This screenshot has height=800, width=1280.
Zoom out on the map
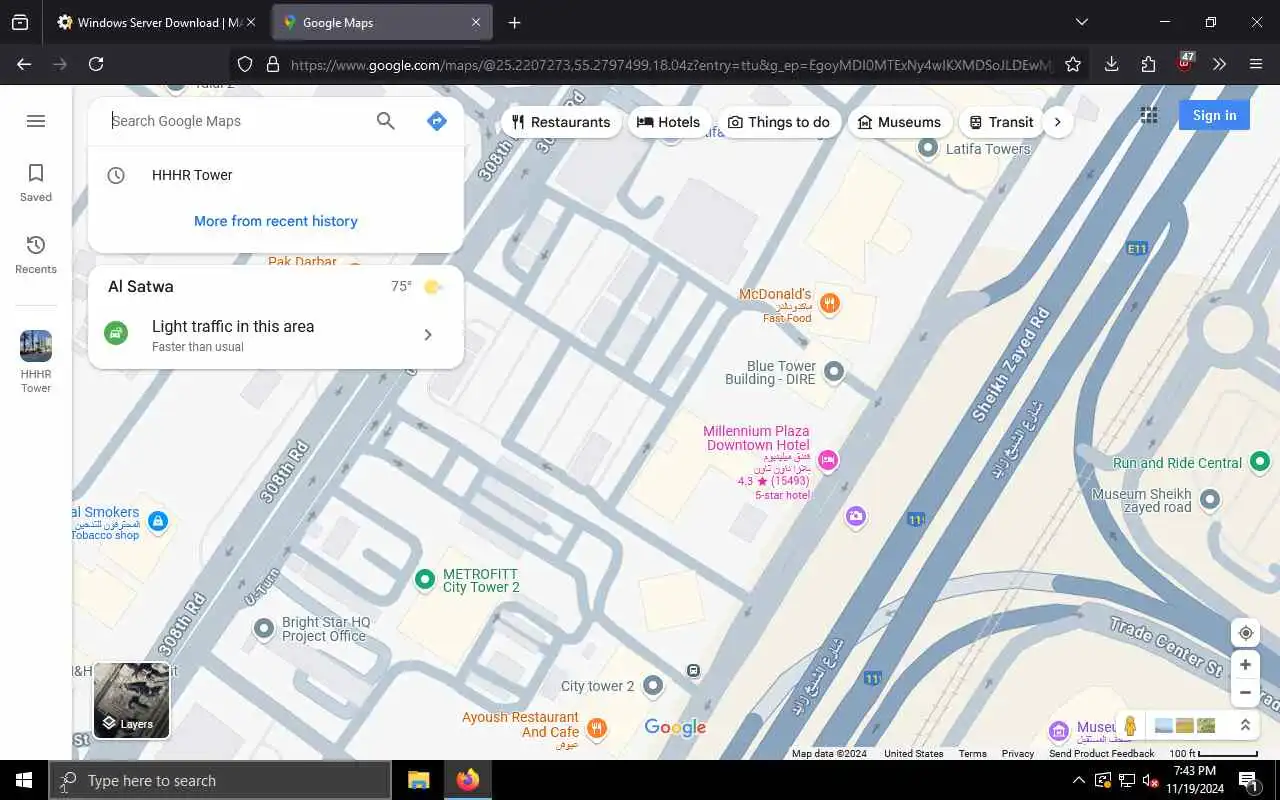pos(1245,692)
